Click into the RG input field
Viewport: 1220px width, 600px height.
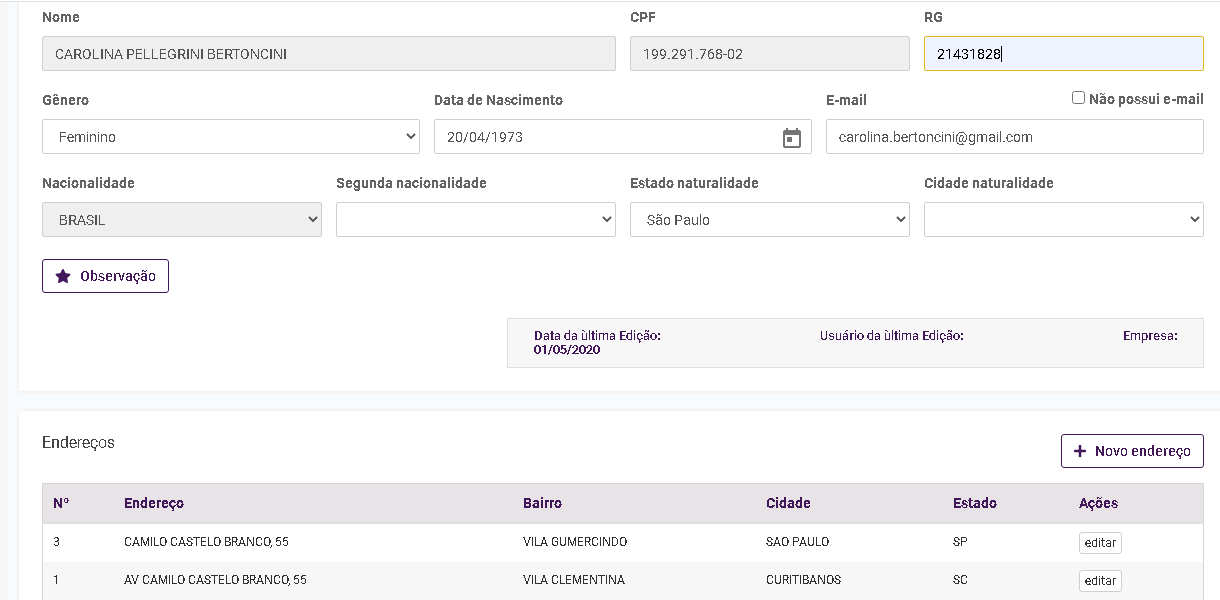[x=1063, y=54]
